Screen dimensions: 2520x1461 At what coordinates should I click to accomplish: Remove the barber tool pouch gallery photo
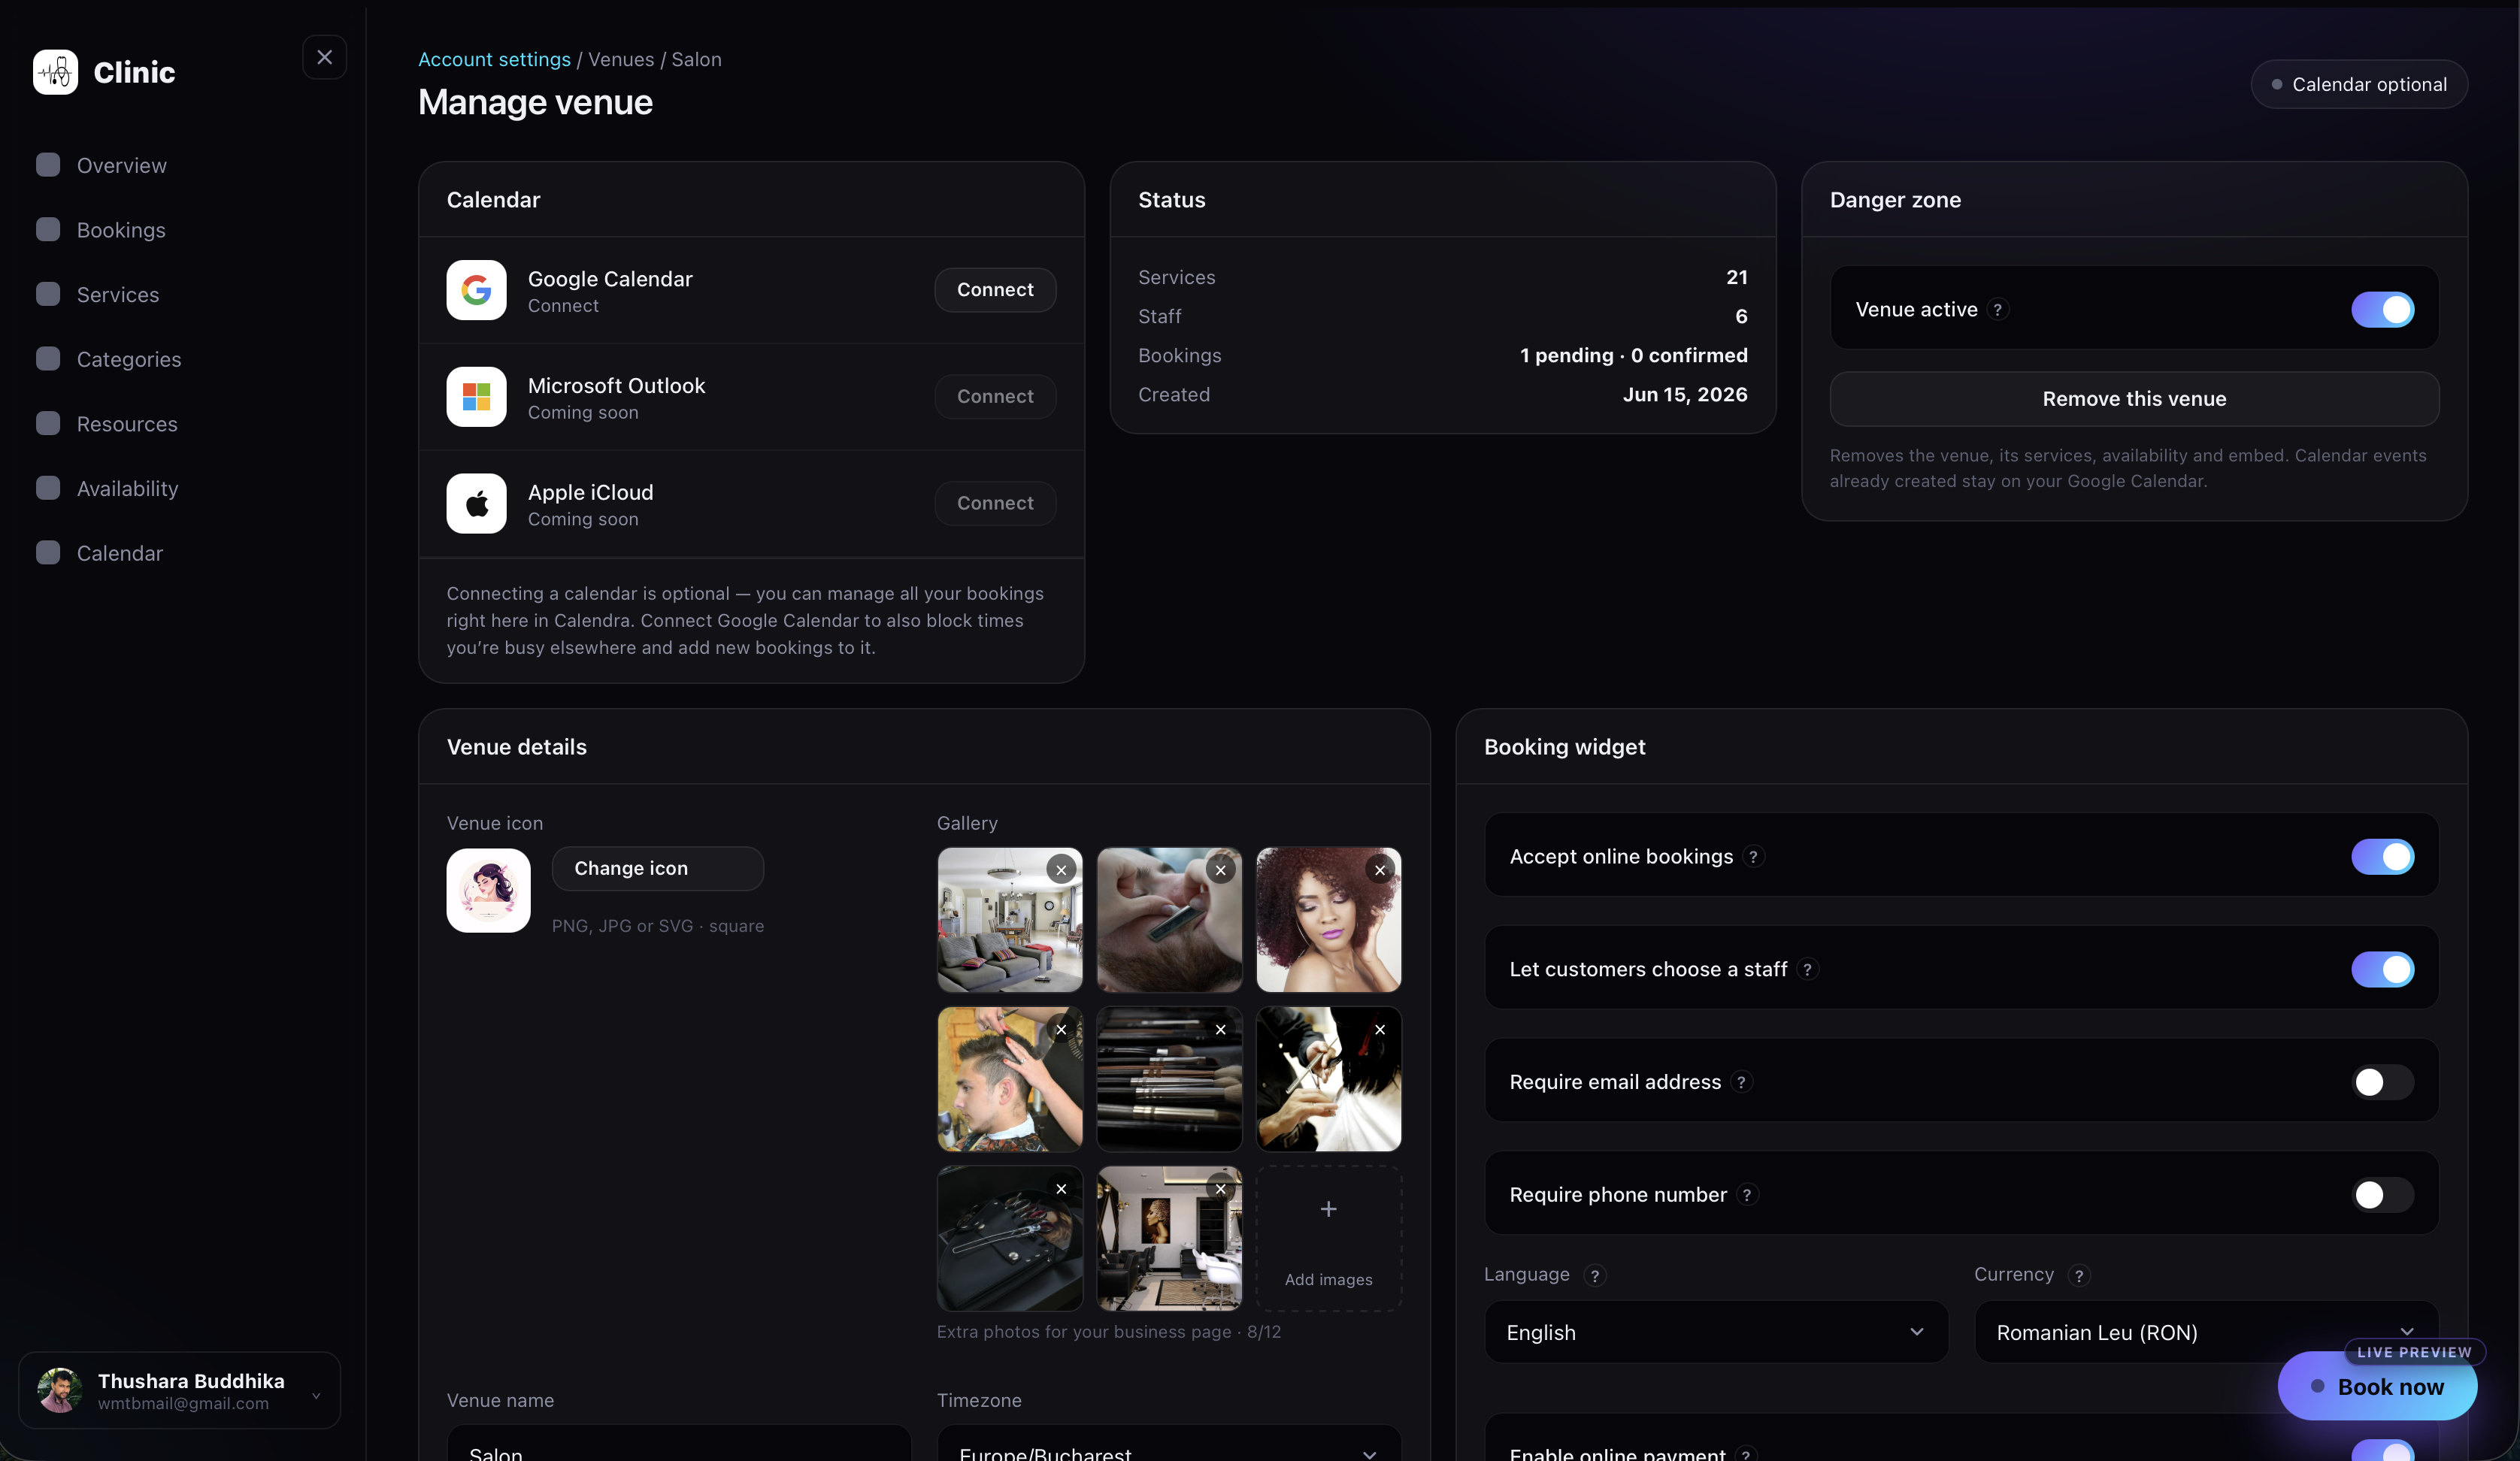(1061, 1189)
